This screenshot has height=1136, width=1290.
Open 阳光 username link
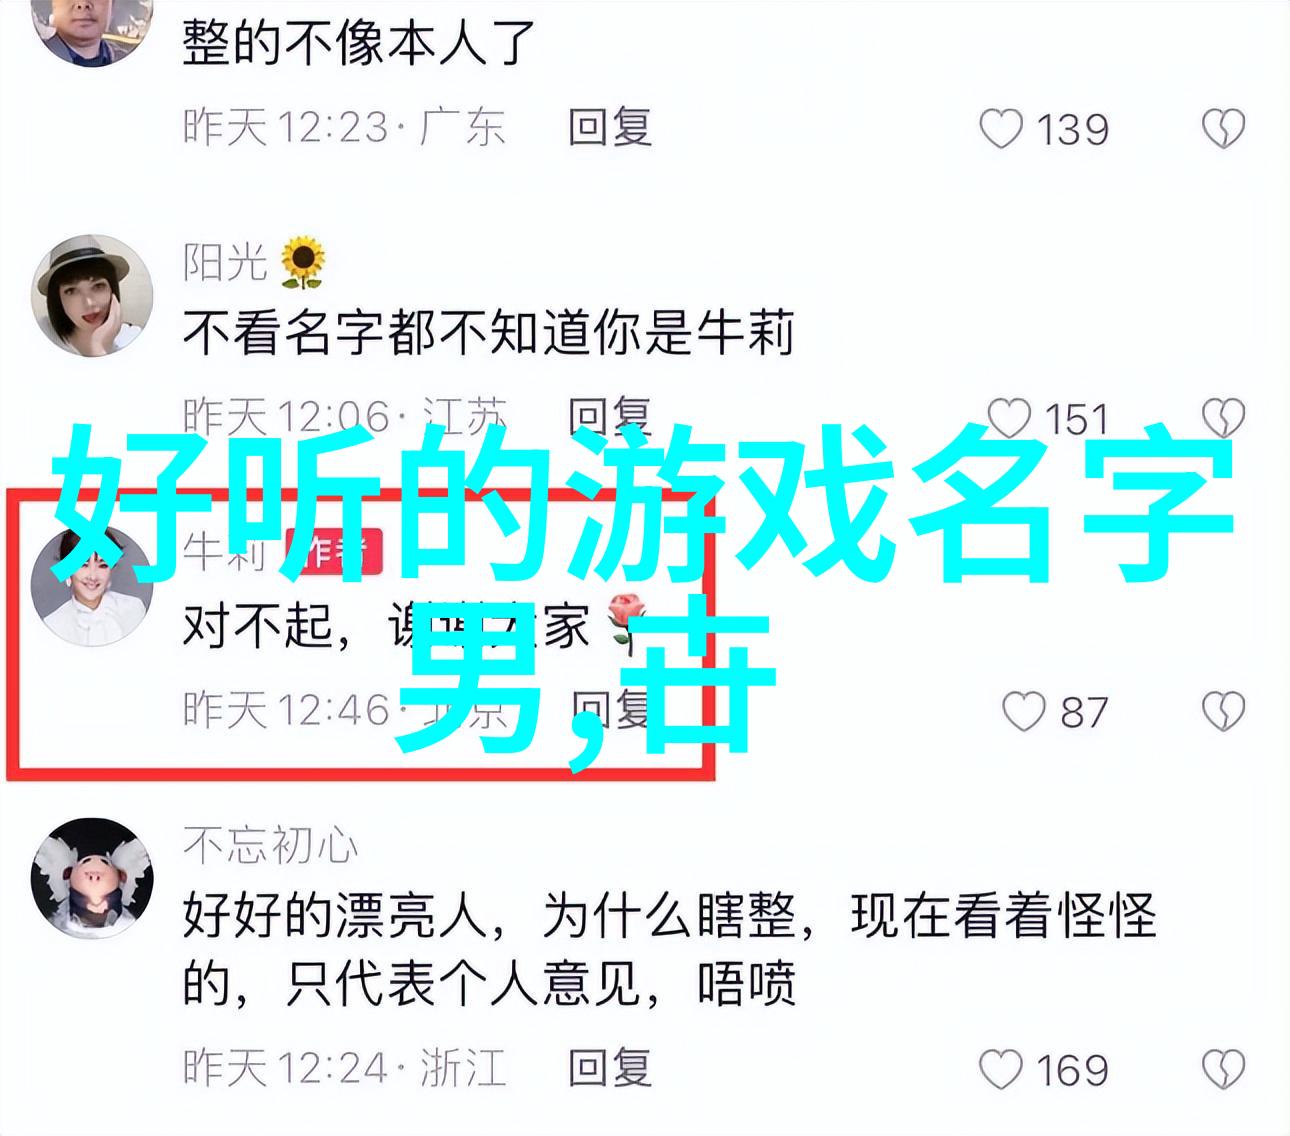coord(225,262)
